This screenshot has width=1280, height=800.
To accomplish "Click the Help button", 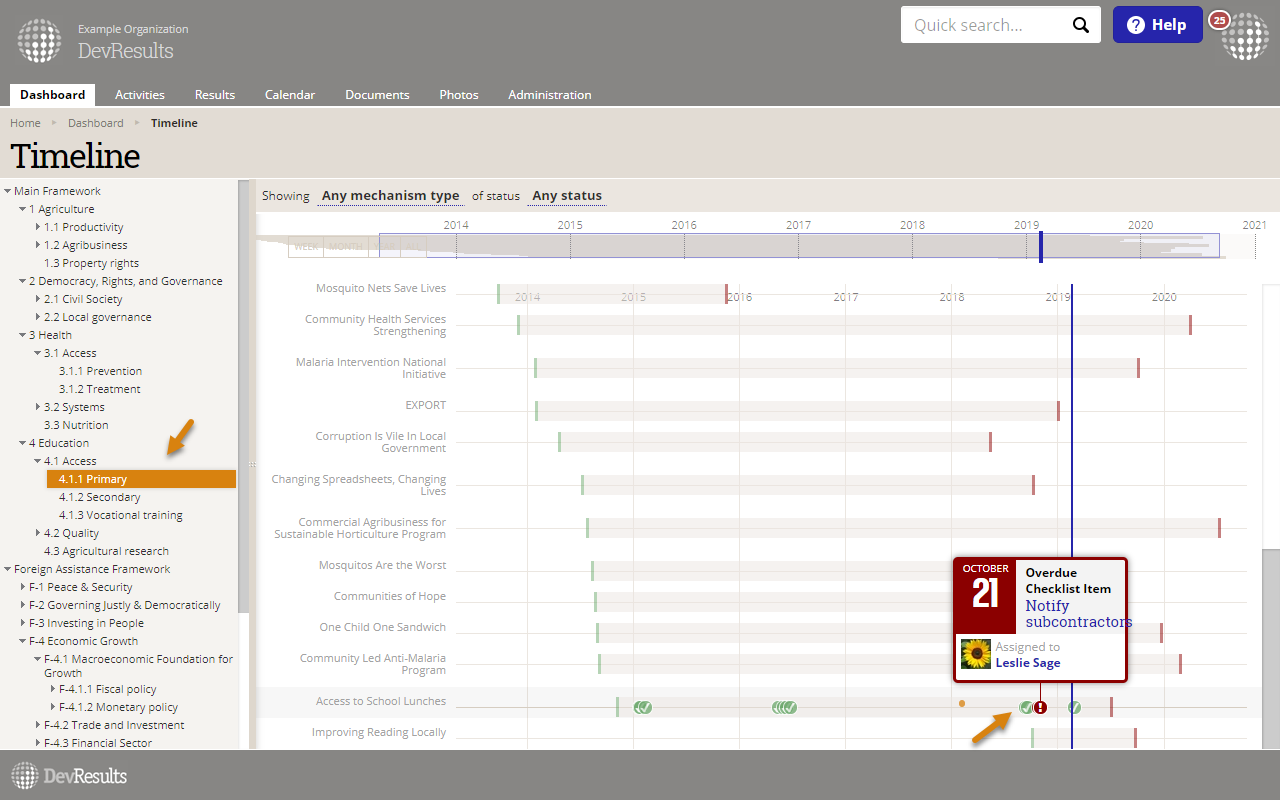I will pos(1158,25).
